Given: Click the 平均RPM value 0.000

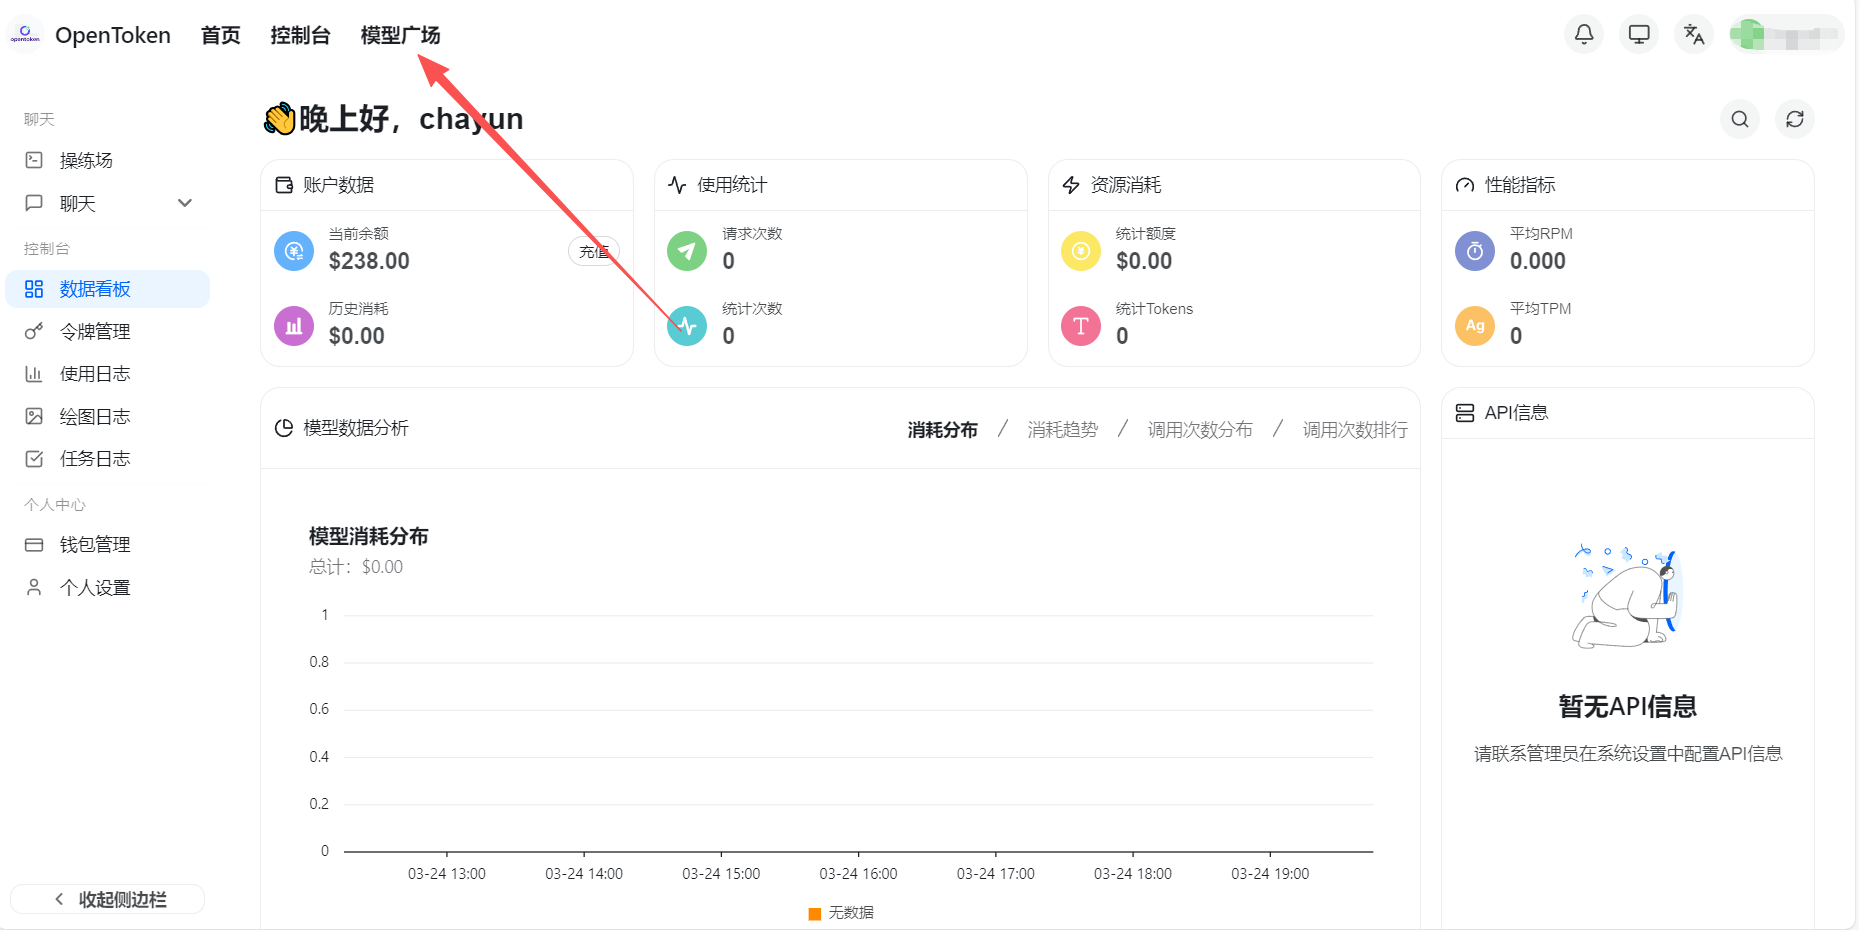Looking at the screenshot, I should click(x=1538, y=261).
